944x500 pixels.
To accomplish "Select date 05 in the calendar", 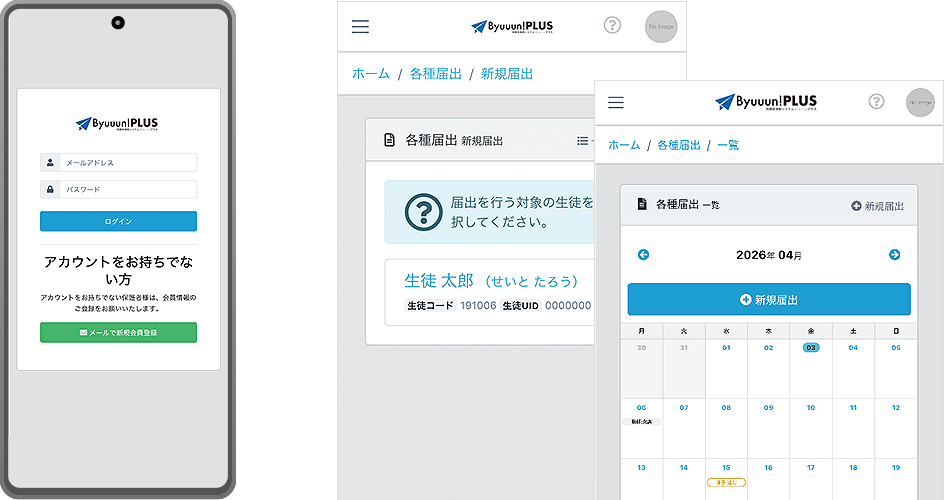I will tap(896, 348).
